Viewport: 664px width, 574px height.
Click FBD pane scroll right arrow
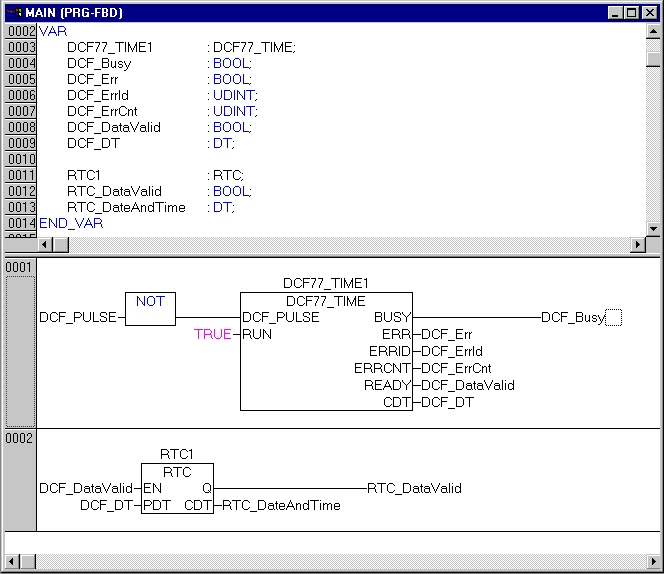(x=653, y=562)
